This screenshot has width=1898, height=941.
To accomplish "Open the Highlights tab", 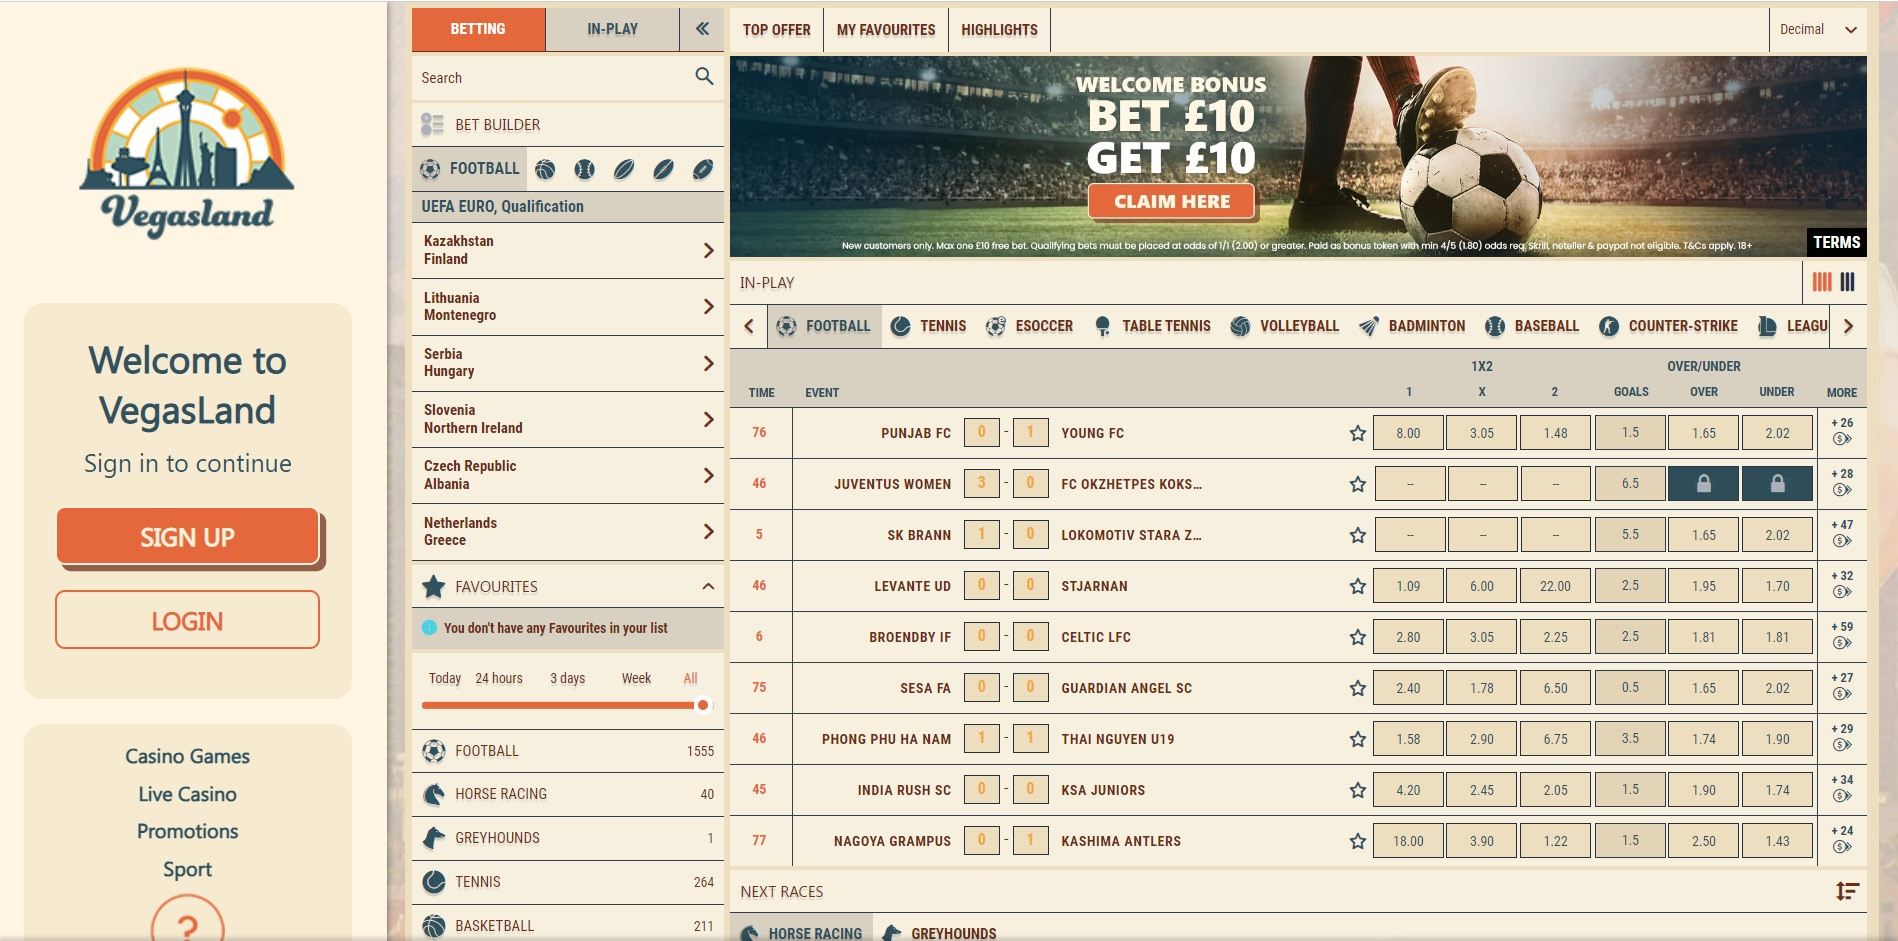I will pyautogui.click(x=999, y=30).
